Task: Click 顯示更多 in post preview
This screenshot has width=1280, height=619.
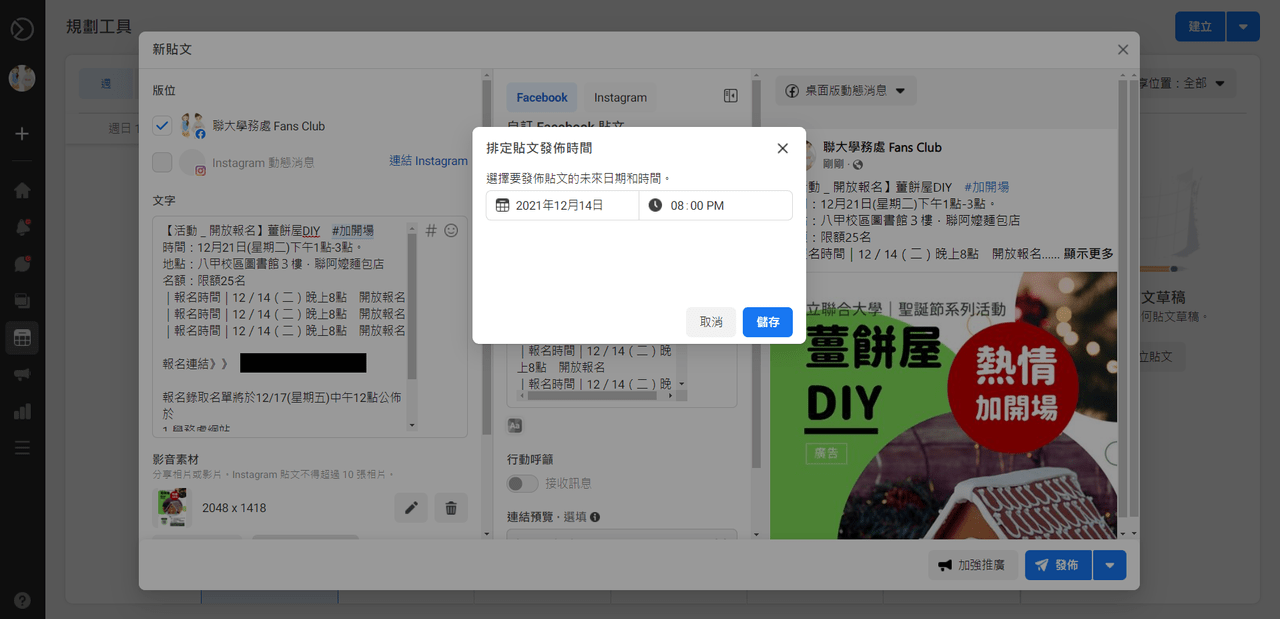Action: 1088,254
